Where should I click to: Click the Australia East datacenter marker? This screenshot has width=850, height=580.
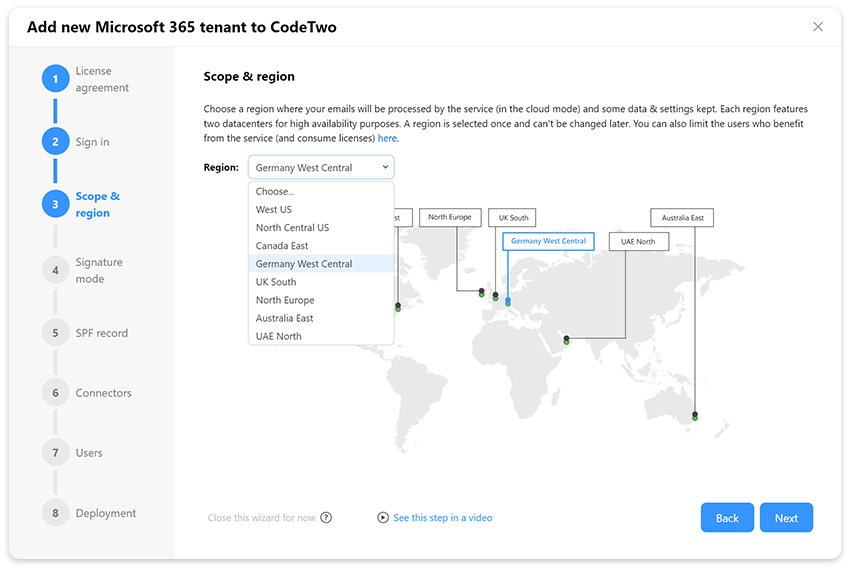pyautogui.click(x=695, y=416)
